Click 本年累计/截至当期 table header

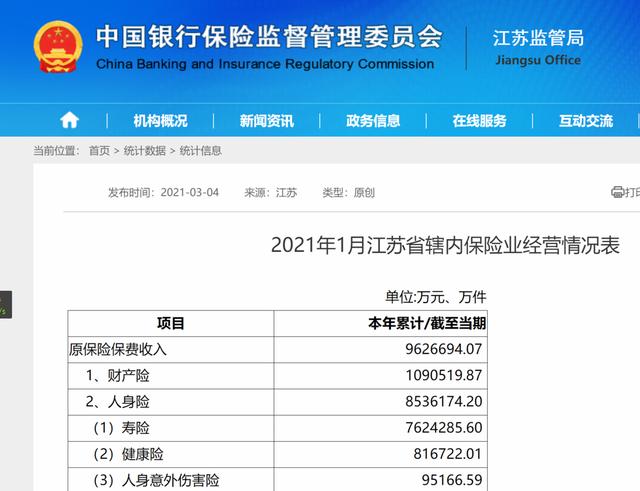pos(427,323)
